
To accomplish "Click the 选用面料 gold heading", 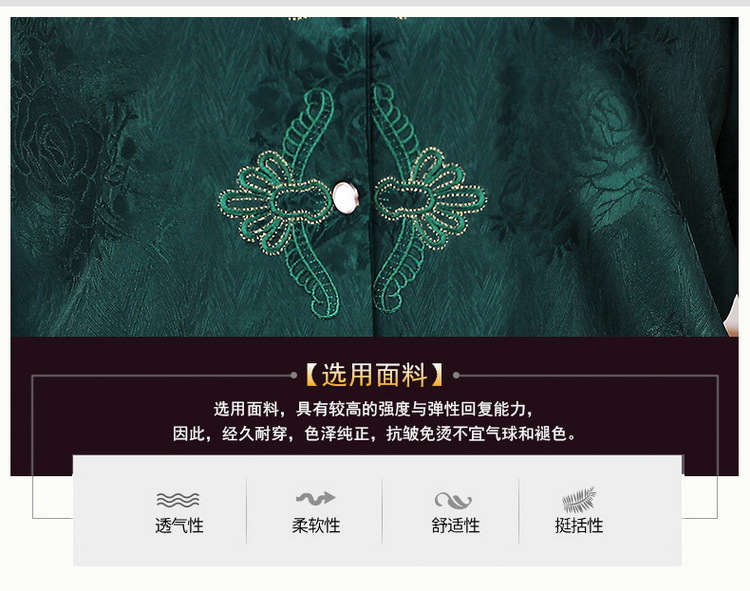I will [375, 374].
